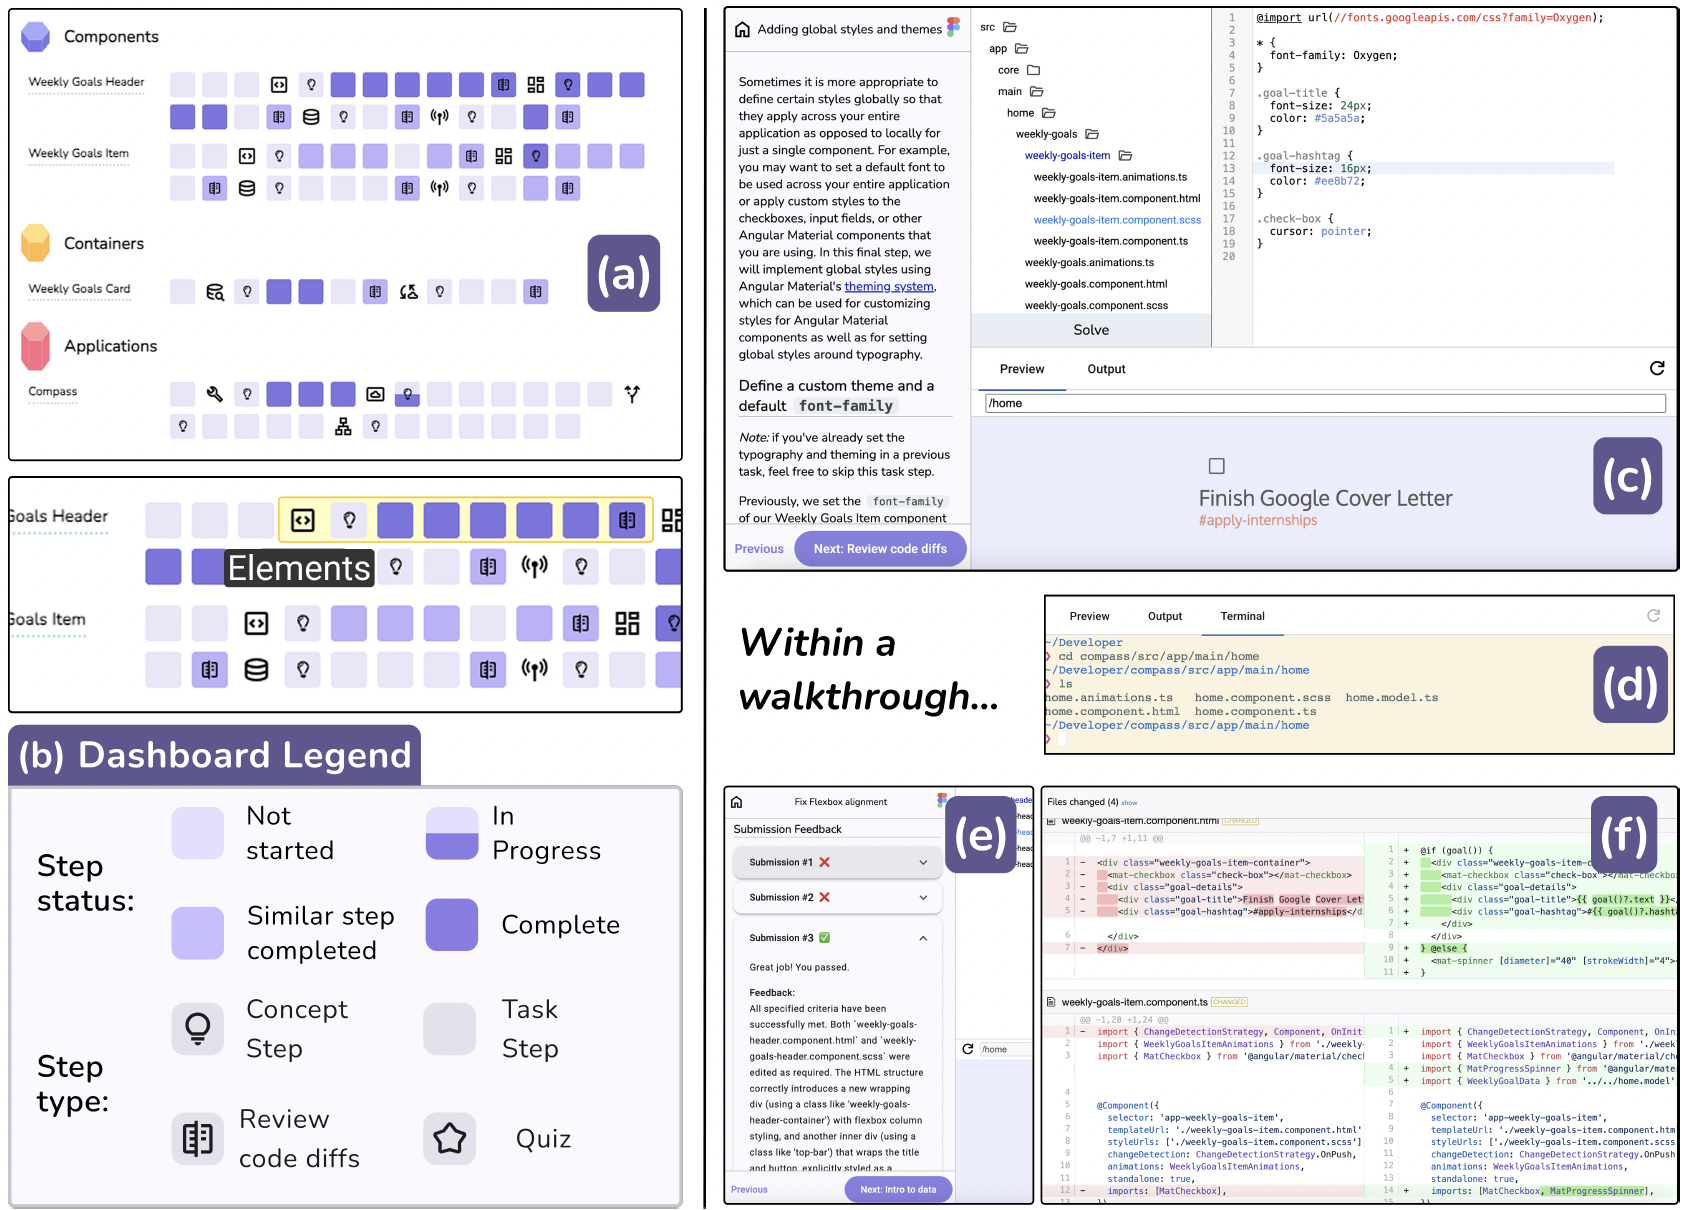Click refresh icon right of Preview/Output tabs
Screen dimensions: 1684x1210
tap(1657, 368)
